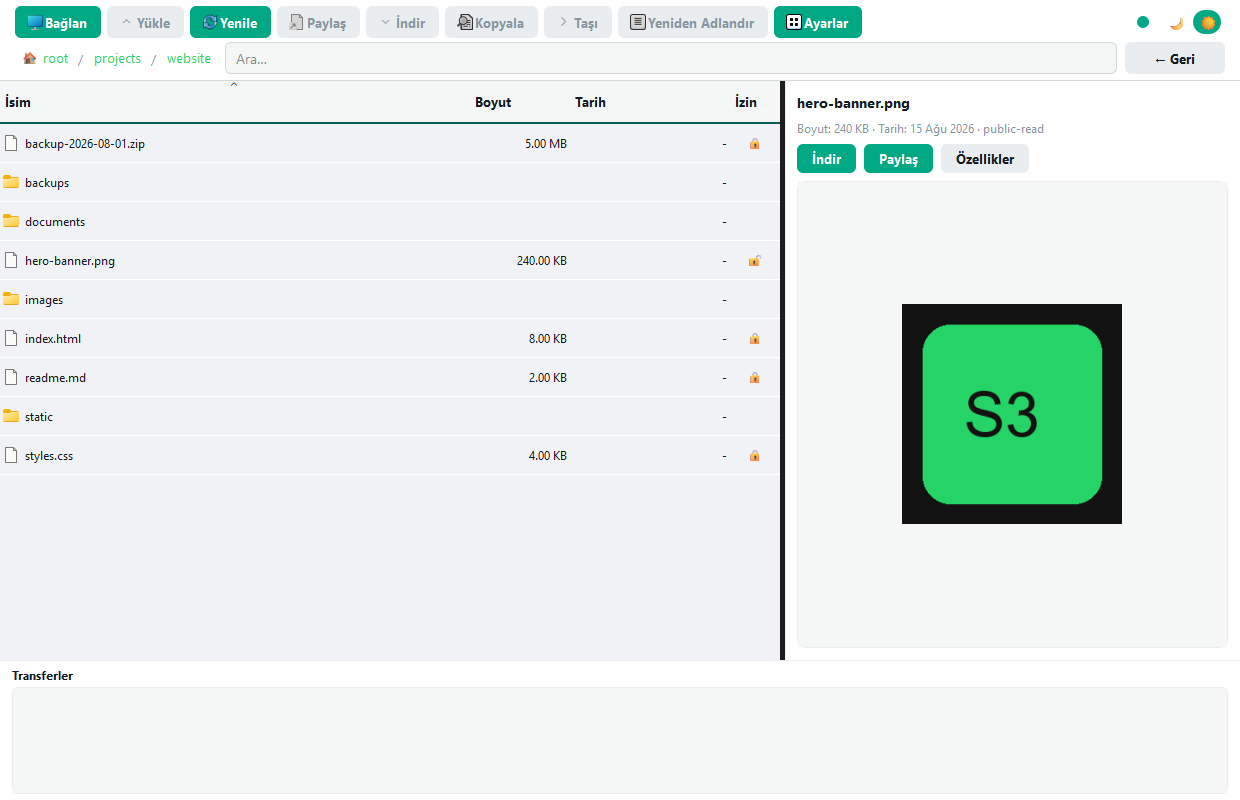Select the hero-banner.png file name in the list

pyautogui.click(x=70, y=261)
